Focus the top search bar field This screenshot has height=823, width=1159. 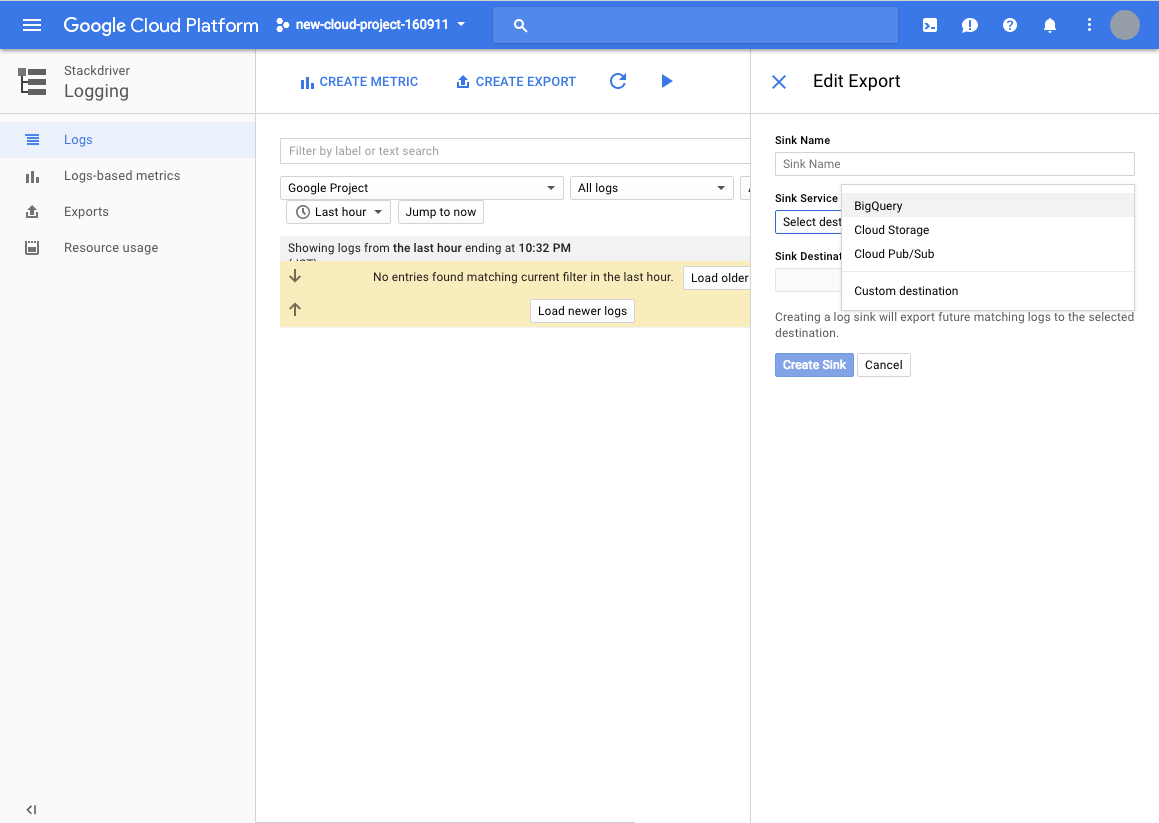pos(695,25)
